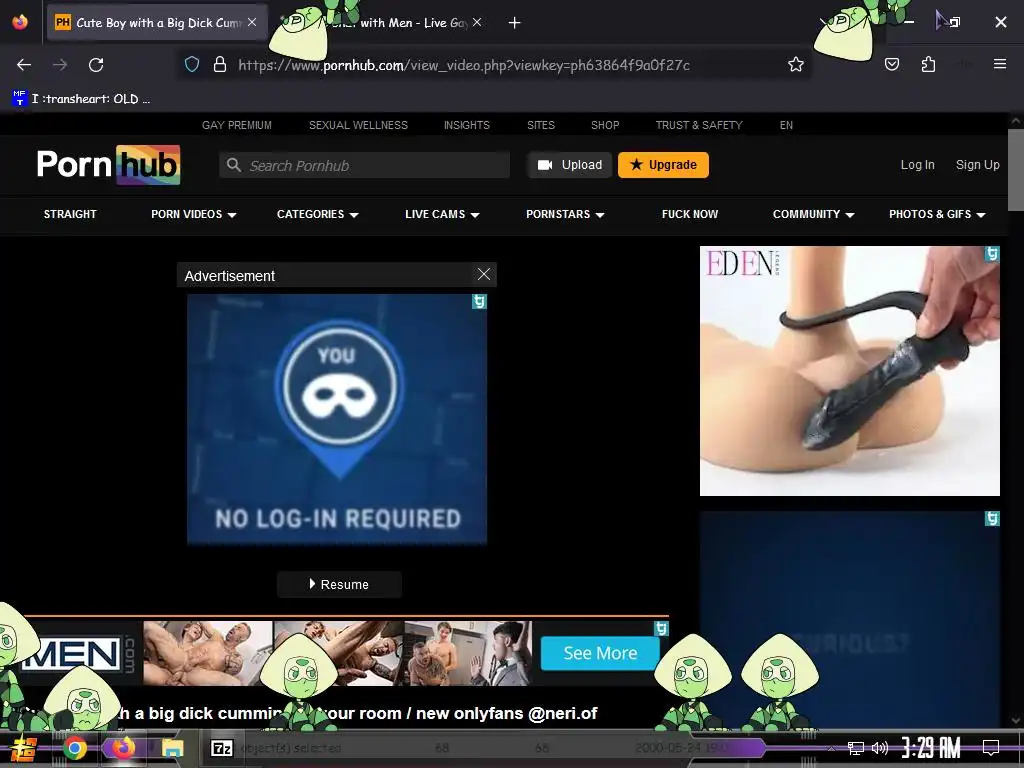Open File Explorer from the taskbar
The image size is (1024, 768).
coord(172,748)
